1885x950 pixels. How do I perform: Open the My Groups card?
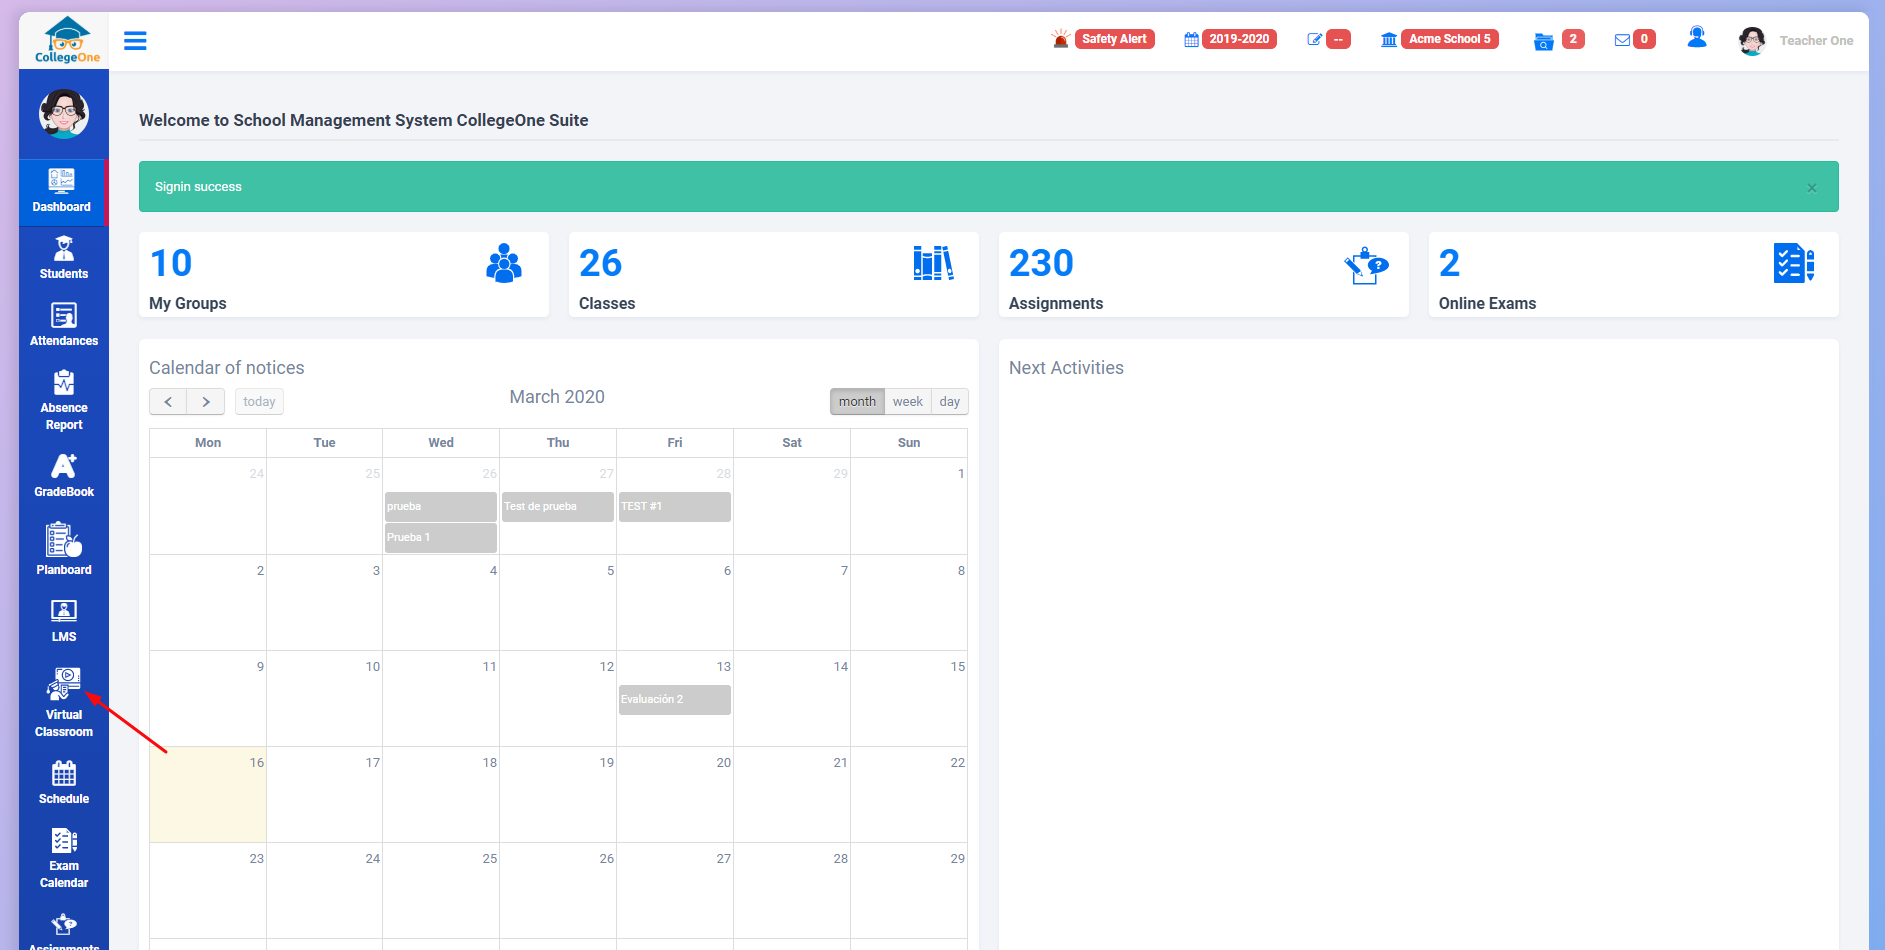tap(344, 275)
